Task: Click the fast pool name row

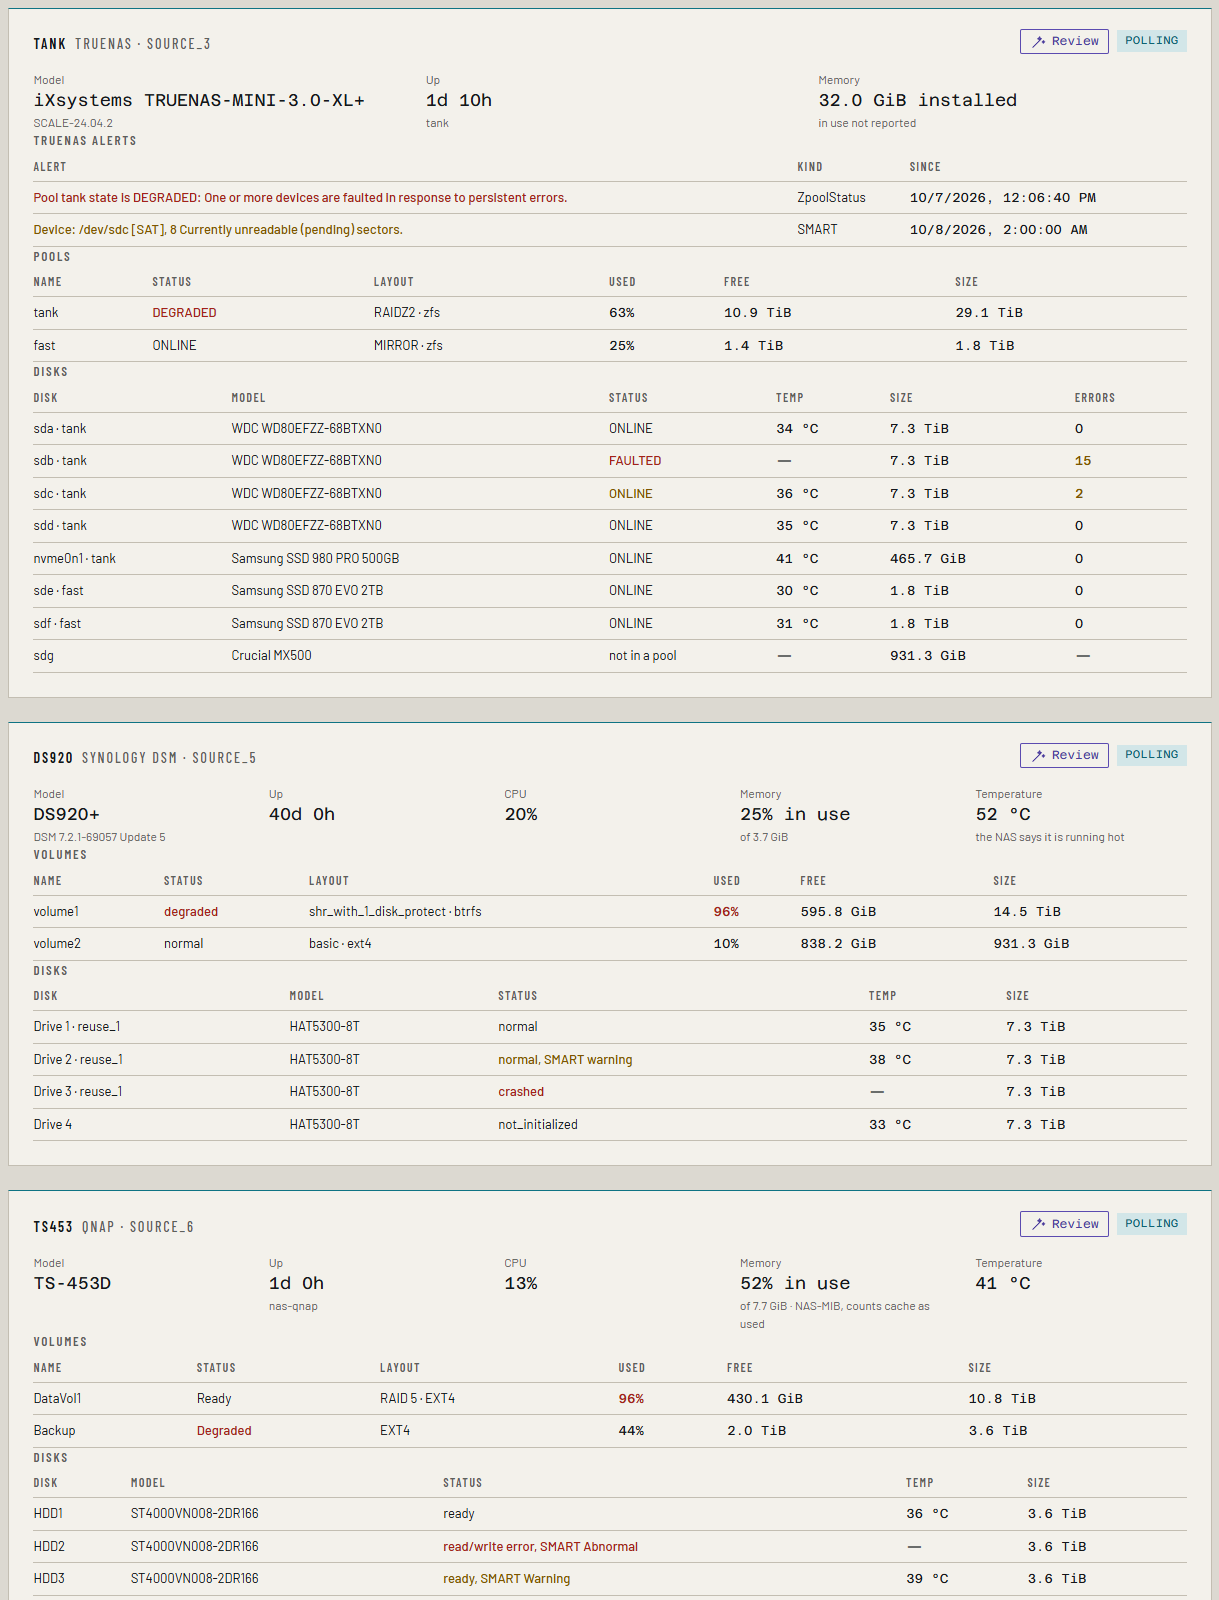Action: point(610,346)
